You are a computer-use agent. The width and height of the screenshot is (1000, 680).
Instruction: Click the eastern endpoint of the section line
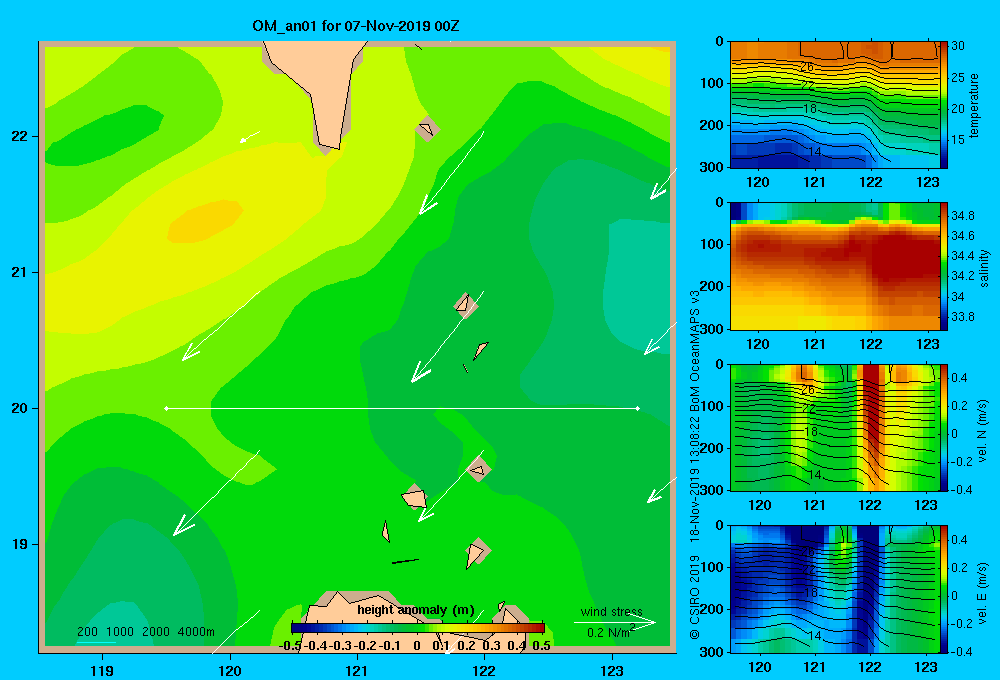pyautogui.click(x=638, y=408)
